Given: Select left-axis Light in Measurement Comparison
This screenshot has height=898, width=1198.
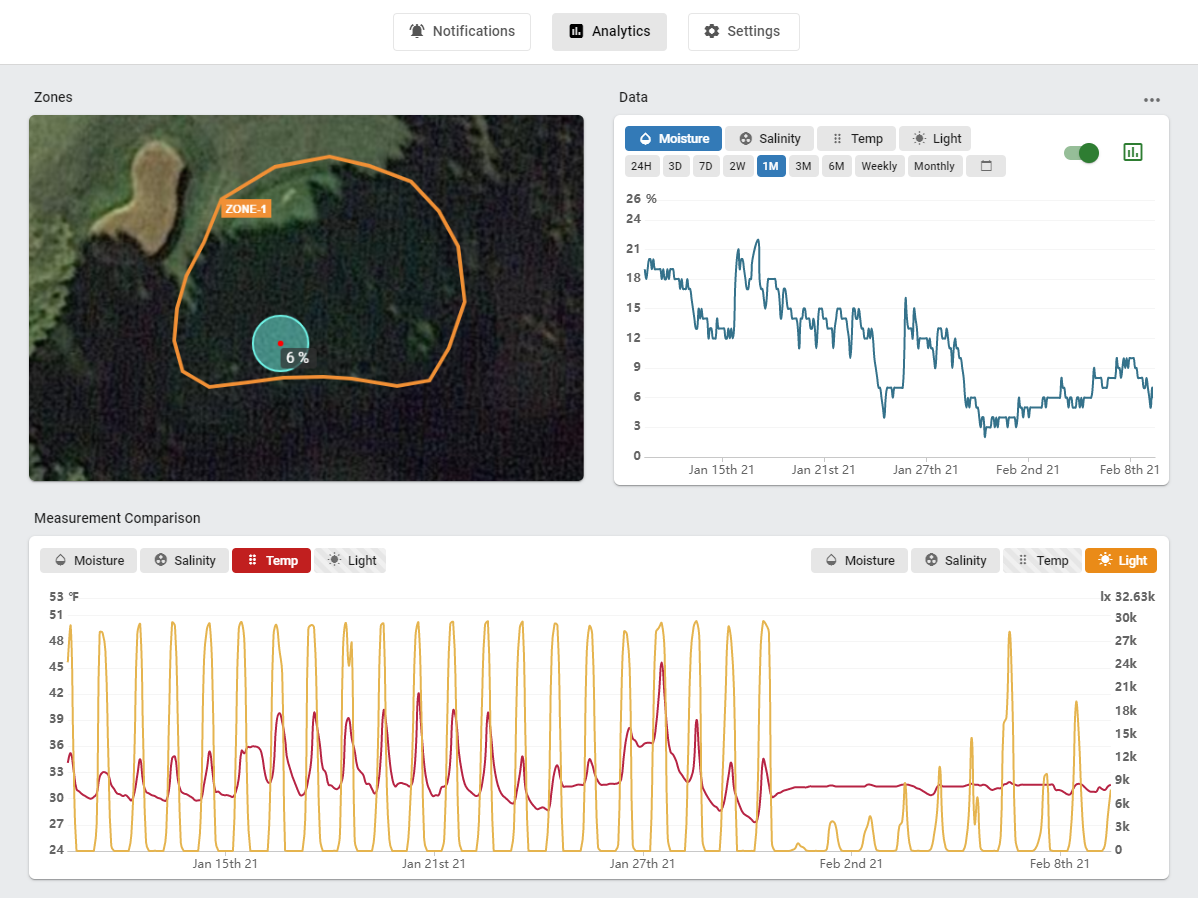Looking at the screenshot, I should (351, 560).
